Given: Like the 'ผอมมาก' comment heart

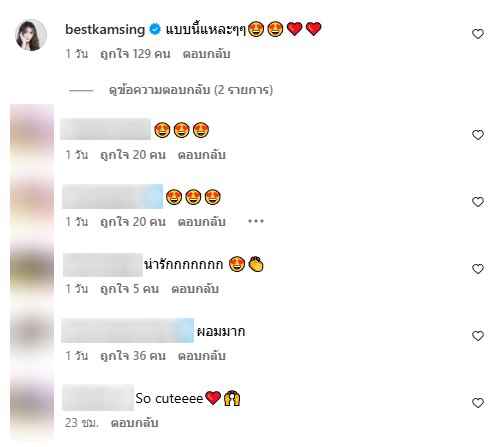Looking at the screenshot, I should coord(478,336).
